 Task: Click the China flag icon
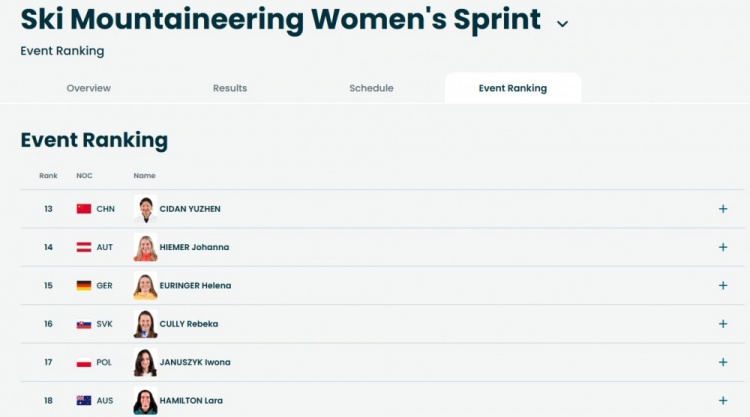coord(84,209)
